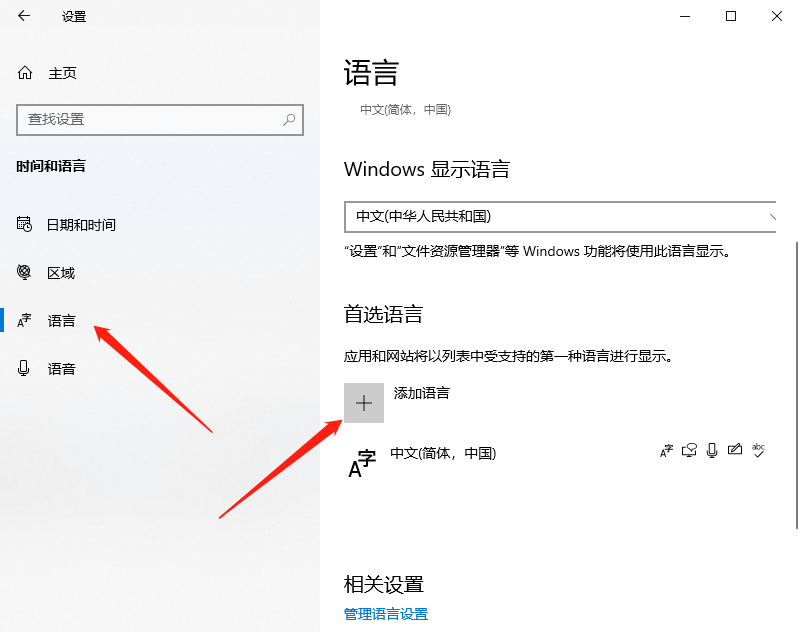Click the large A字 language entry icon
This screenshot has height=632, width=800.
point(362,463)
